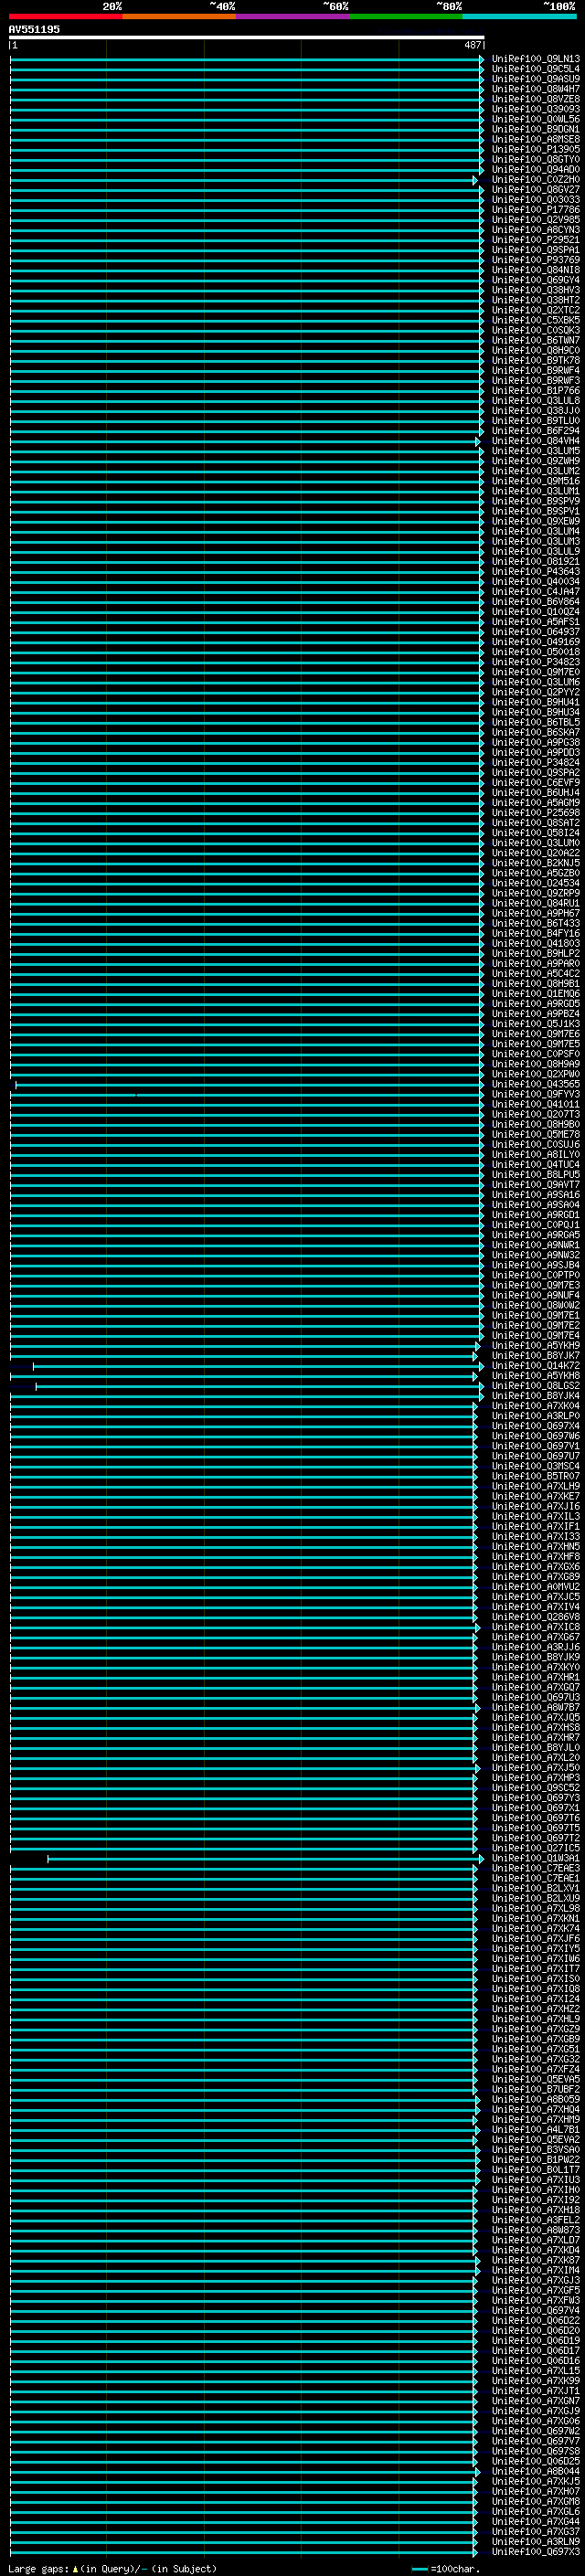Select hit label UniRef100_B6T433
The height and width of the screenshot is (2576, 585).
pyautogui.click(x=535, y=924)
